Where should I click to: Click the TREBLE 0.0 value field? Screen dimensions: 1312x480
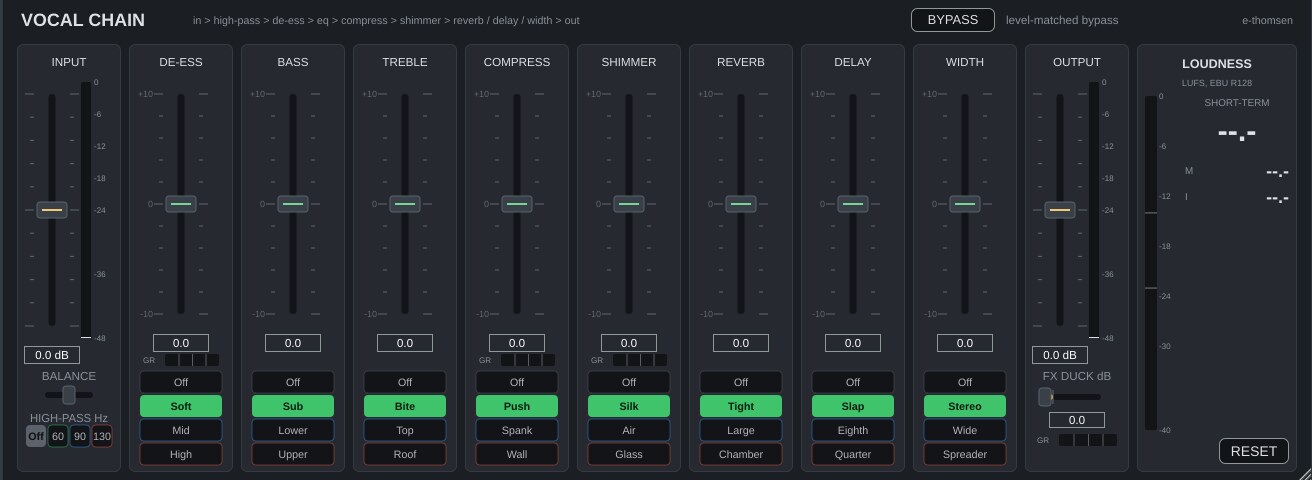(405, 343)
